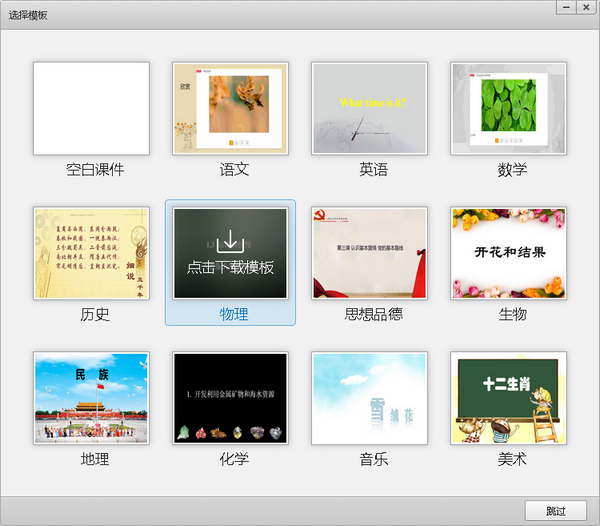Screen dimensions: 600x526
Task: Select the 空白课件 blank template thumbnail
Action: (91, 108)
